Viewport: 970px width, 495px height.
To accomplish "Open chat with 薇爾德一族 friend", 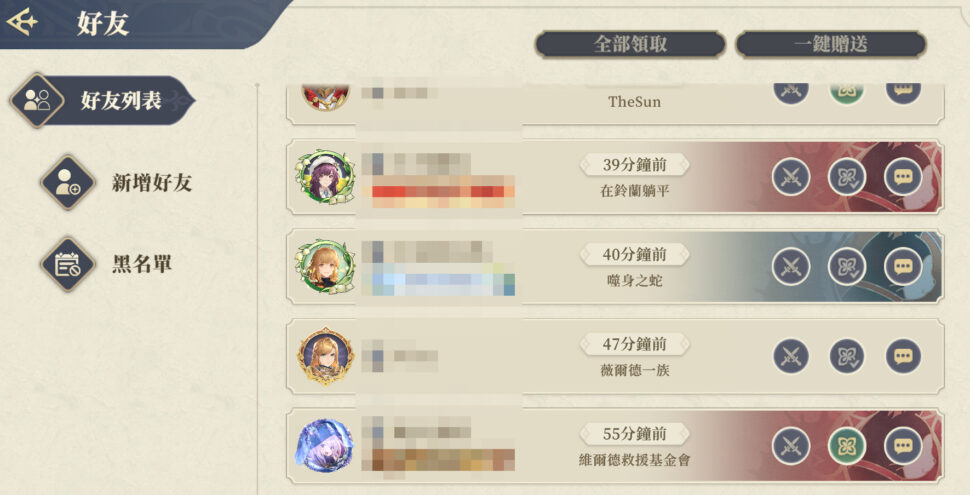I will (x=903, y=356).
